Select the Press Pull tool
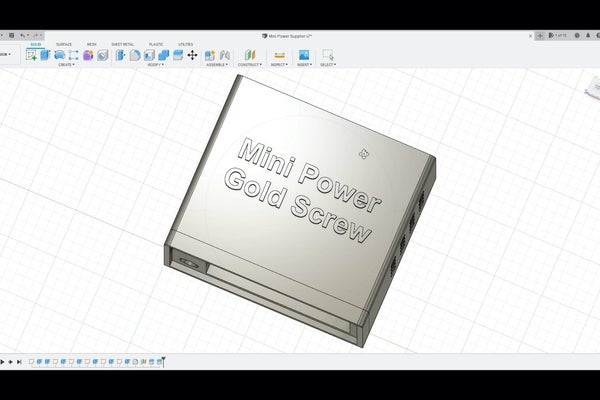Screen dimensions: 600x400 click(x=120, y=55)
